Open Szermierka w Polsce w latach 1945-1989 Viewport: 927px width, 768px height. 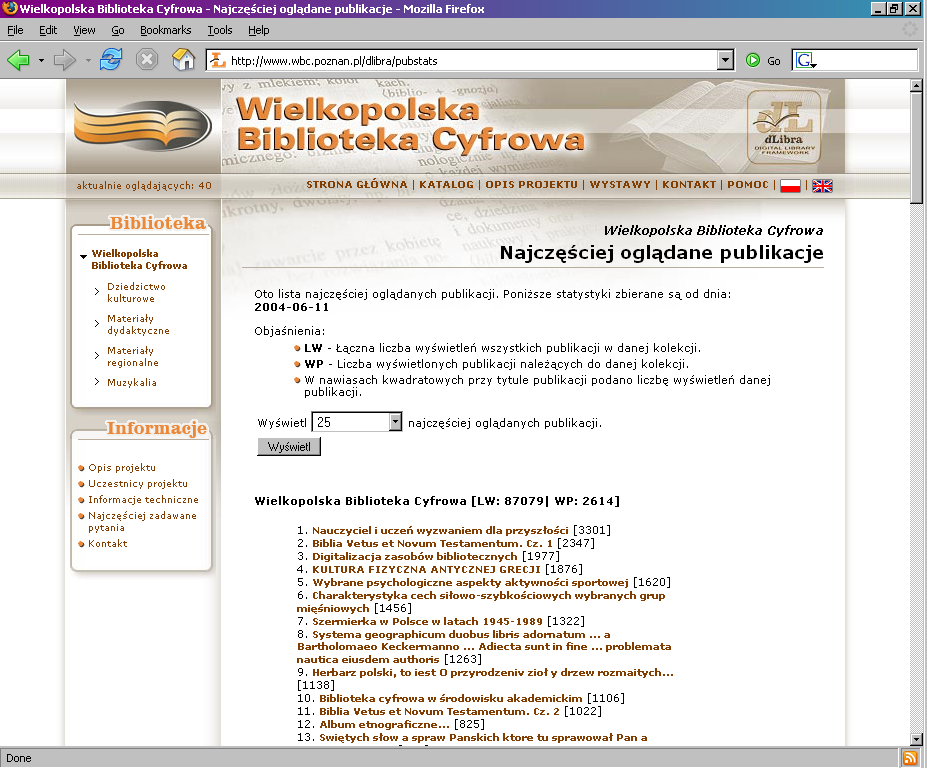tap(427, 621)
